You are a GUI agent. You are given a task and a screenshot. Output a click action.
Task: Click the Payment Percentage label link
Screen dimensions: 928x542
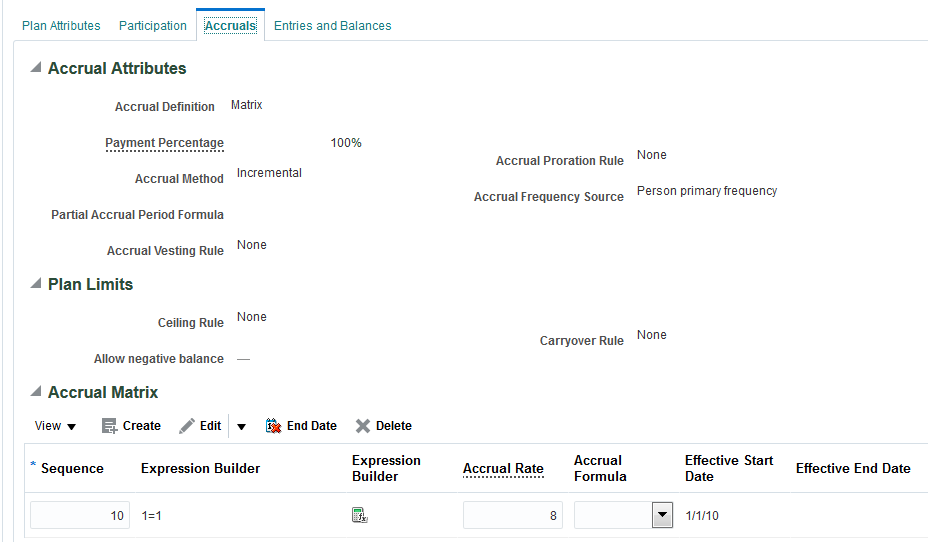point(164,143)
